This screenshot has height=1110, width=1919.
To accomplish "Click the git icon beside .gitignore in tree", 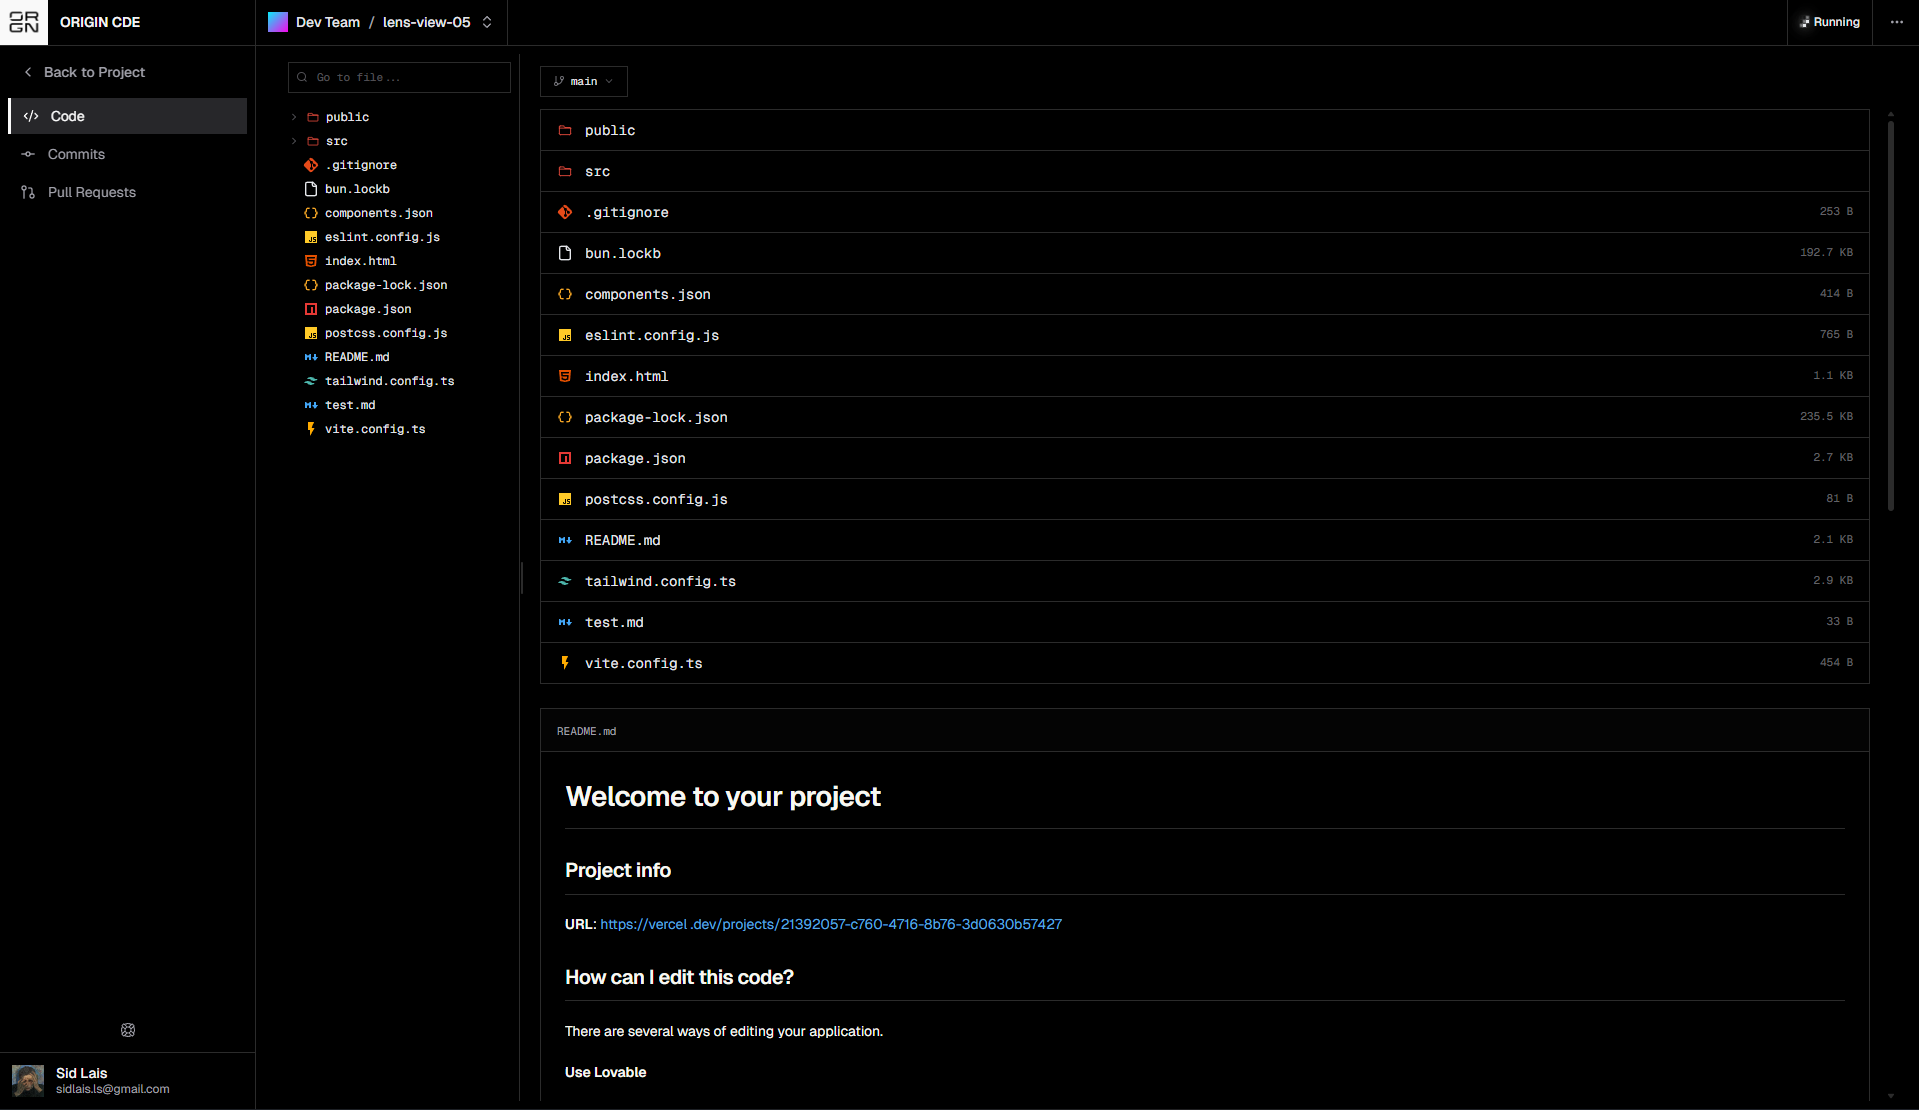I will pyautogui.click(x=311, y=165).
